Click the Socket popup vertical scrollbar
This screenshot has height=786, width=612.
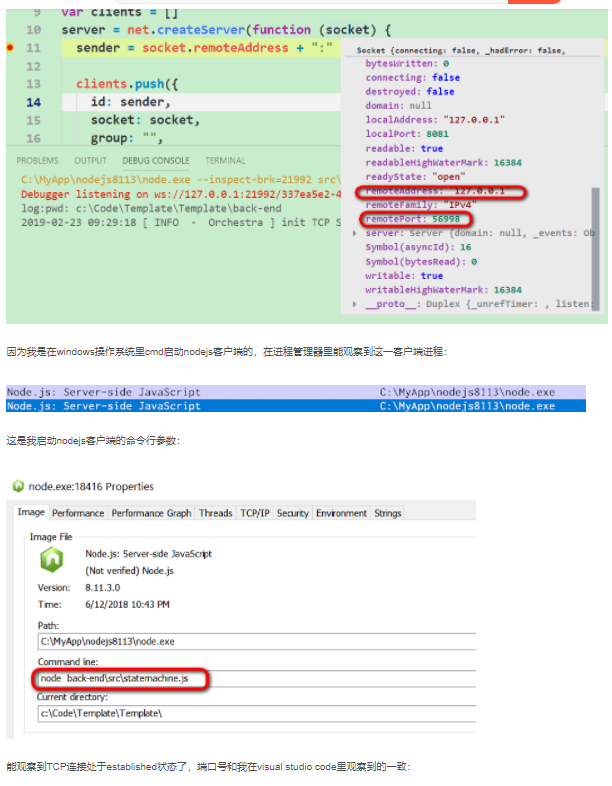pyautogui.click(x=595, y=249)
